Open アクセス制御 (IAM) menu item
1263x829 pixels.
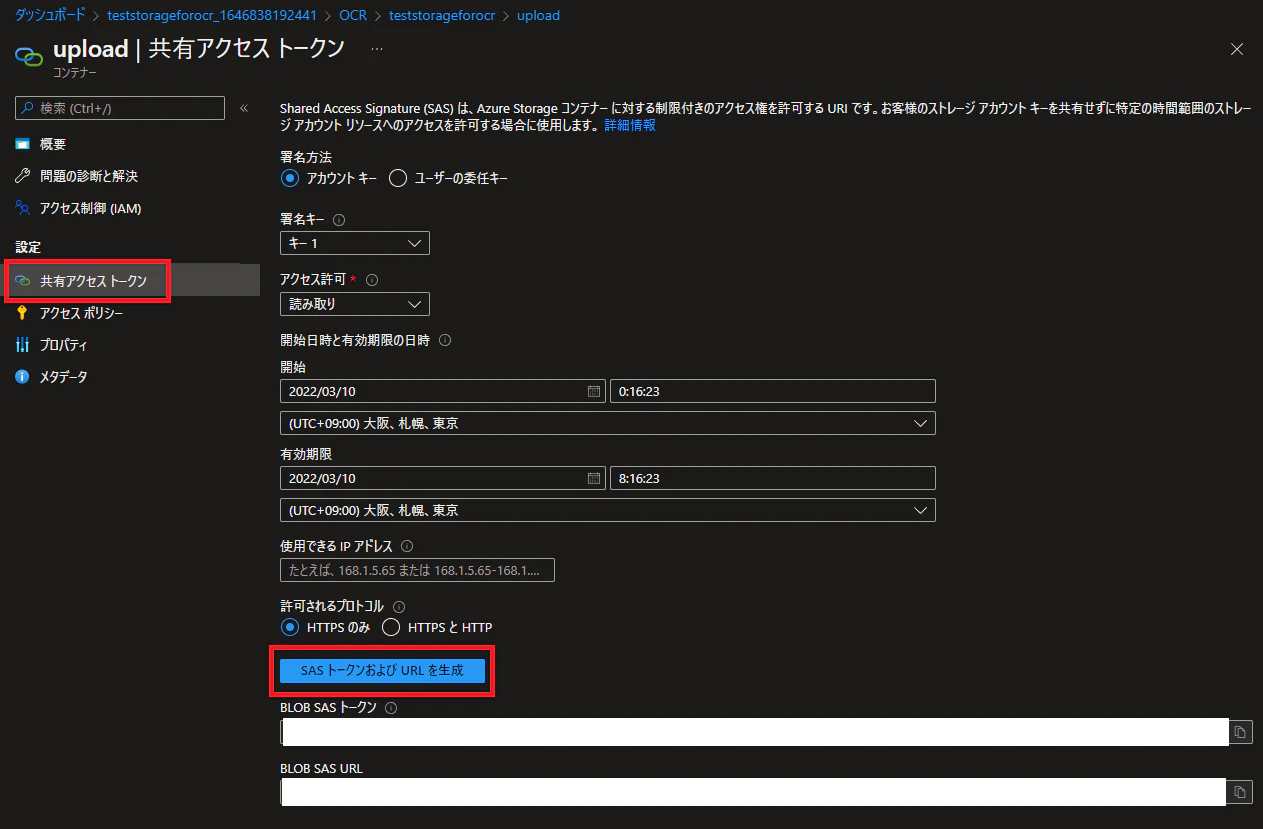tap(90, 208)
